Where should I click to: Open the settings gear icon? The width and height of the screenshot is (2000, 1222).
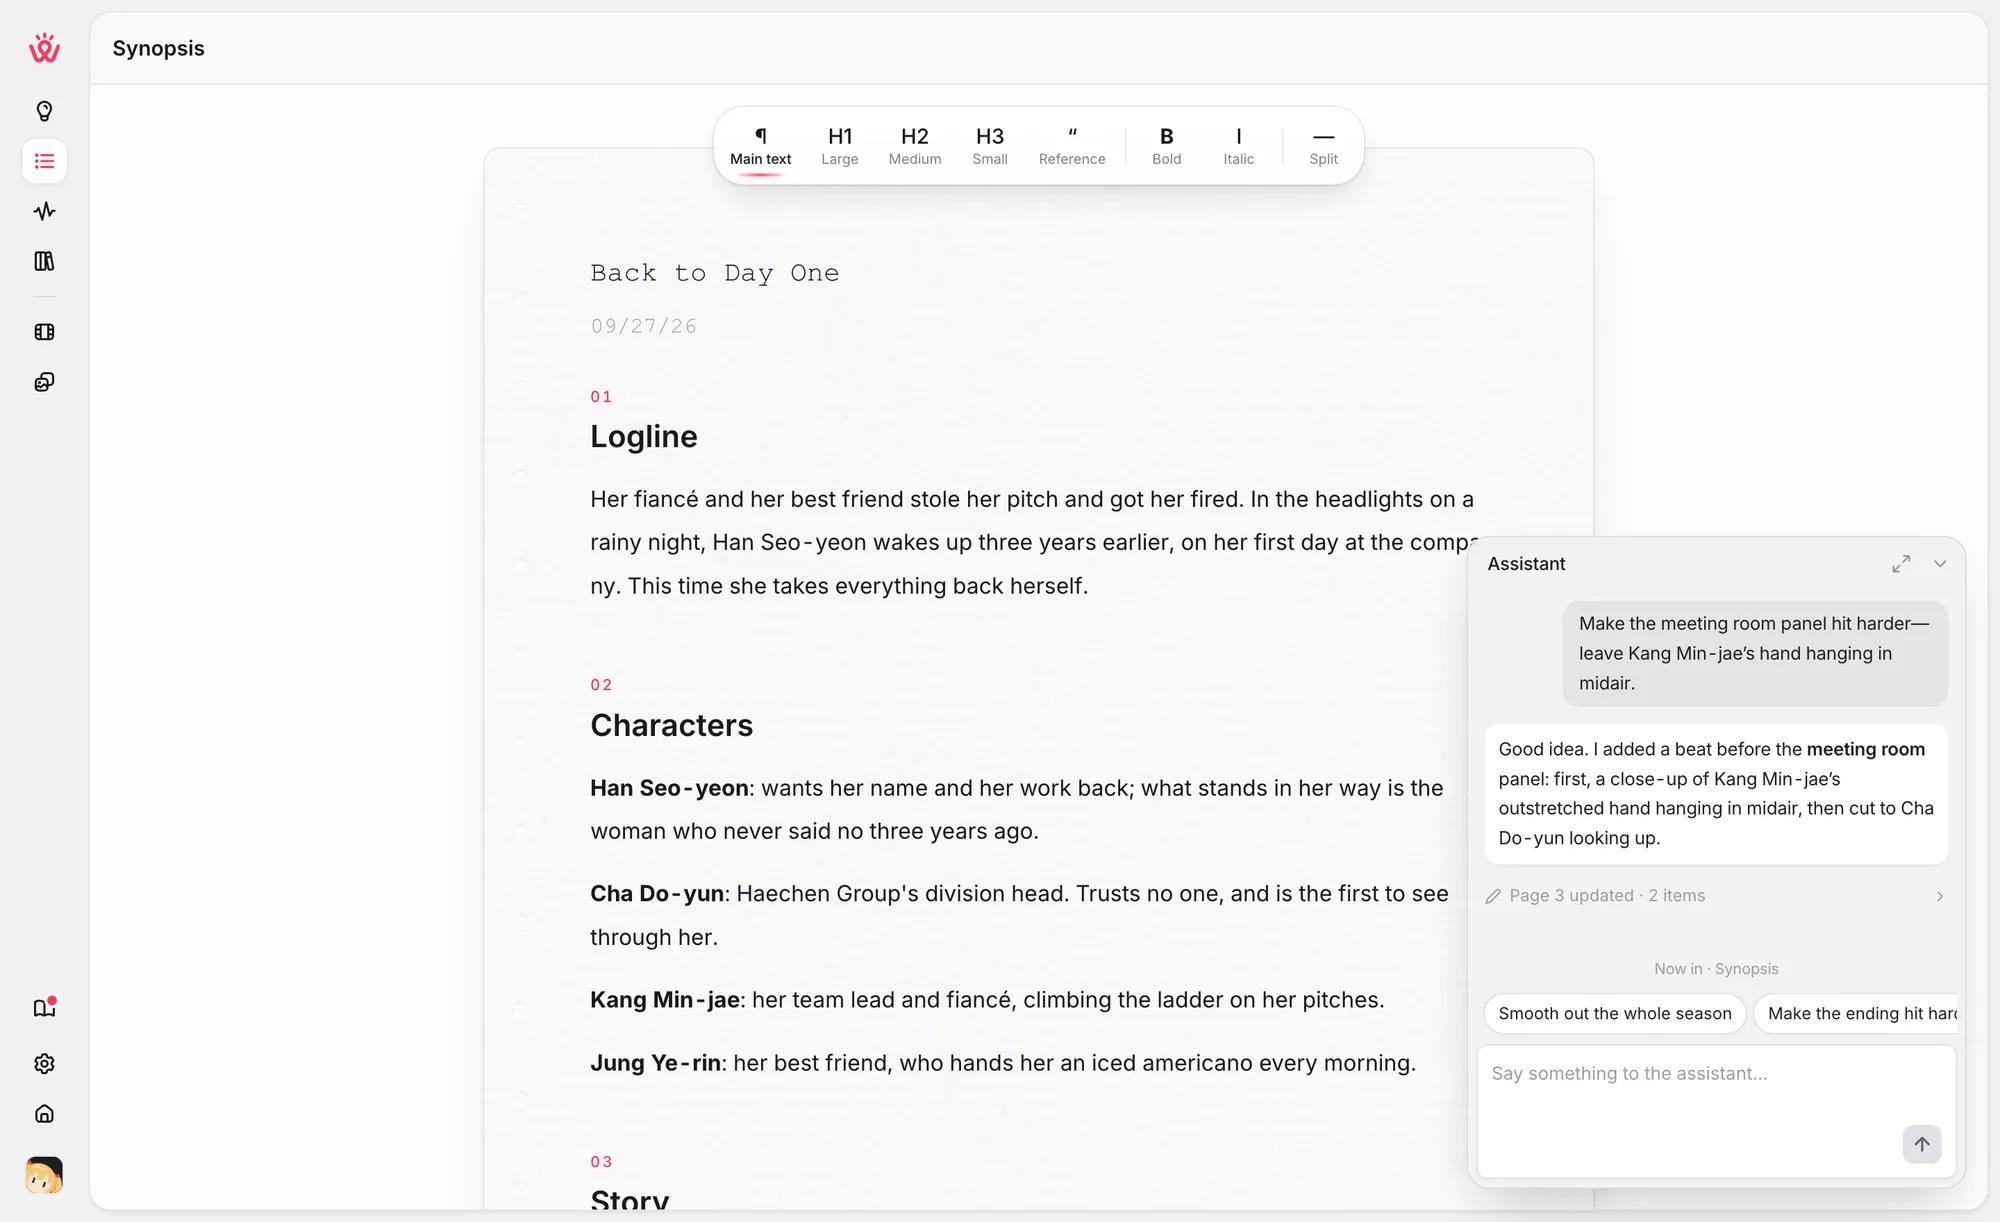[x=44, y=1064]
